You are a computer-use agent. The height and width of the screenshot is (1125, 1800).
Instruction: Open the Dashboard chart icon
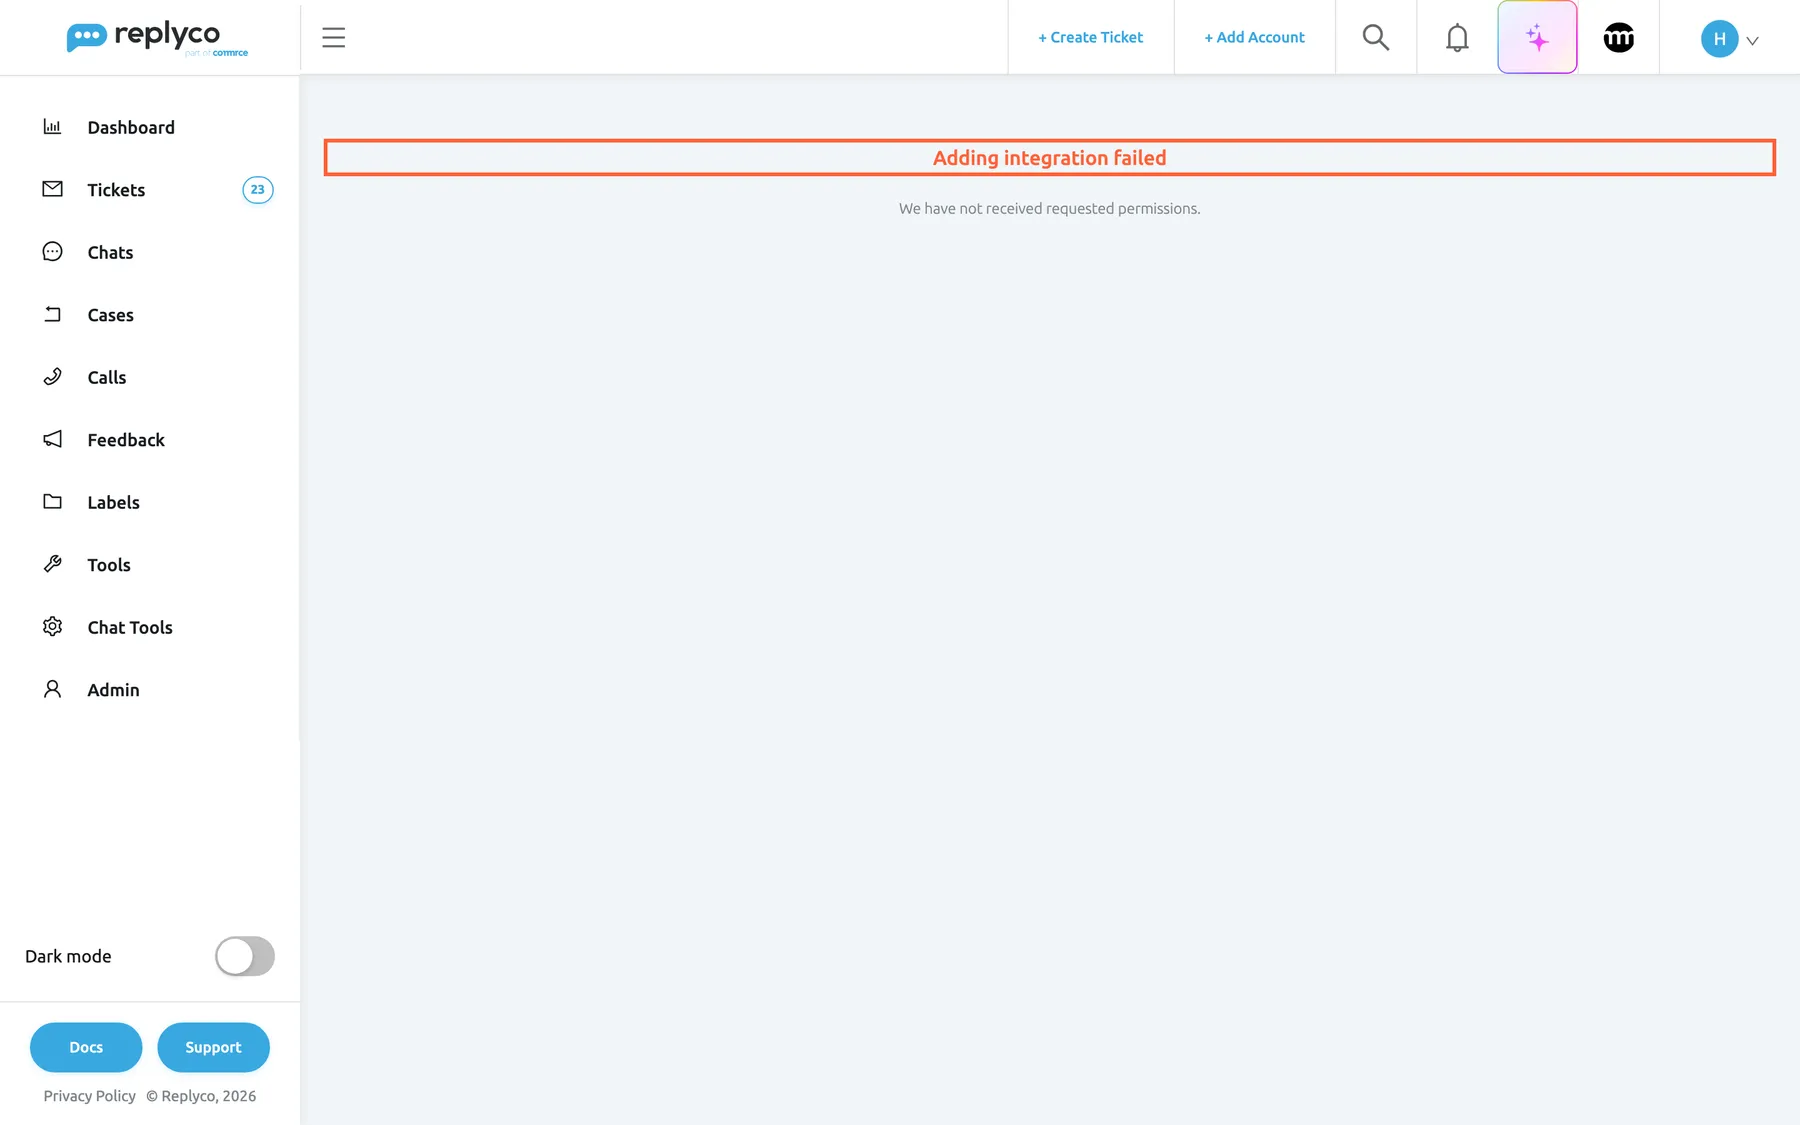tap(52, 127)
